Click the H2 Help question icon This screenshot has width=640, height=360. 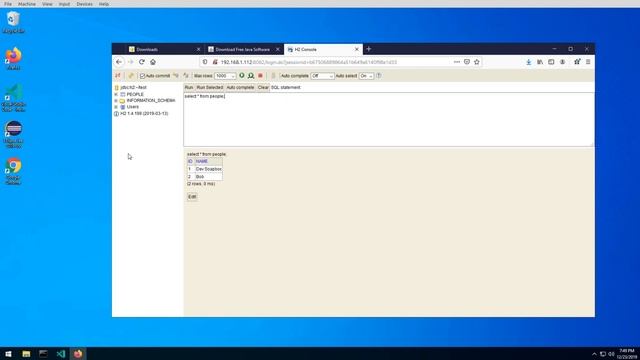click(379, 76)
